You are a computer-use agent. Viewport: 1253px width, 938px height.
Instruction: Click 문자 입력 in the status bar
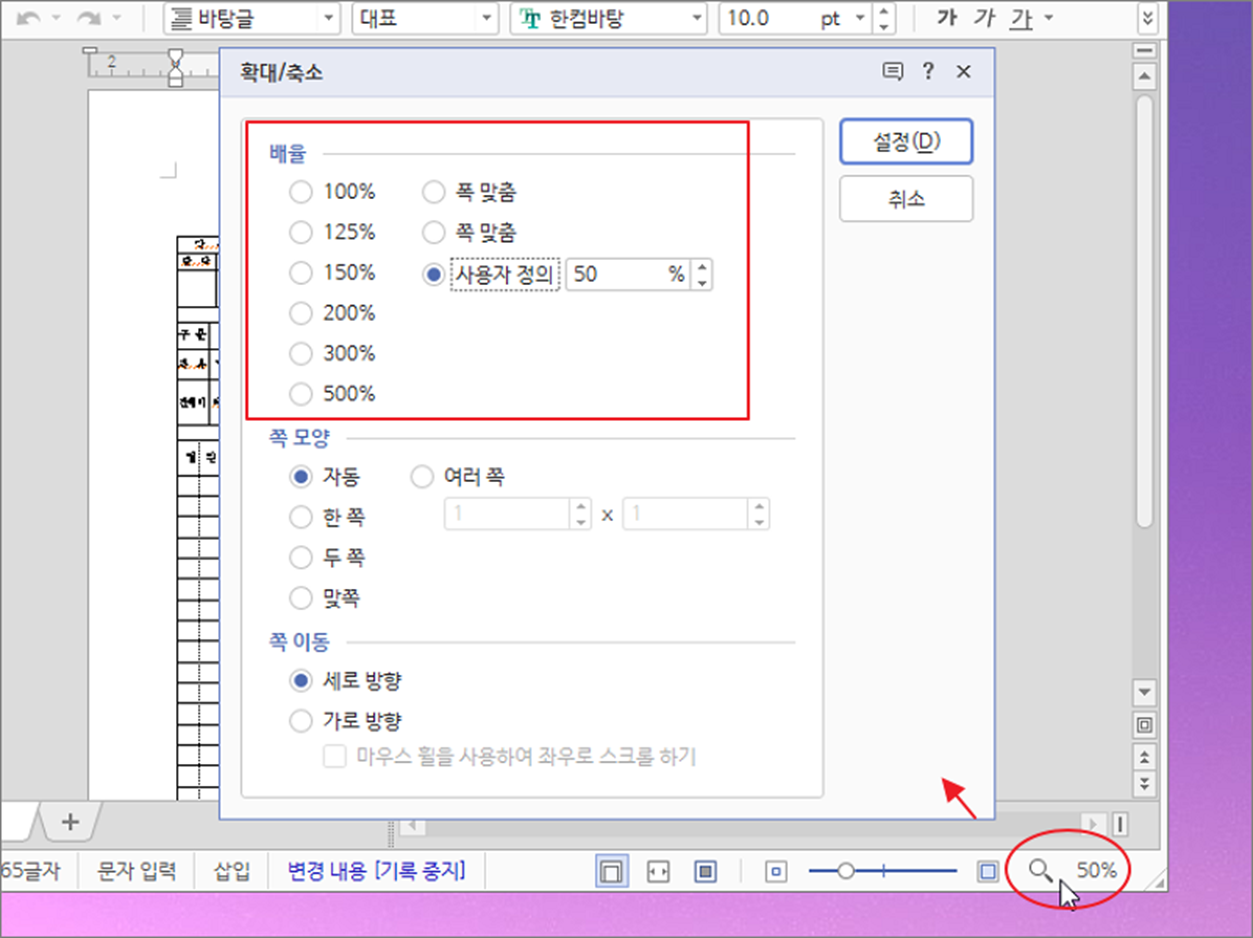coord(136,871)
